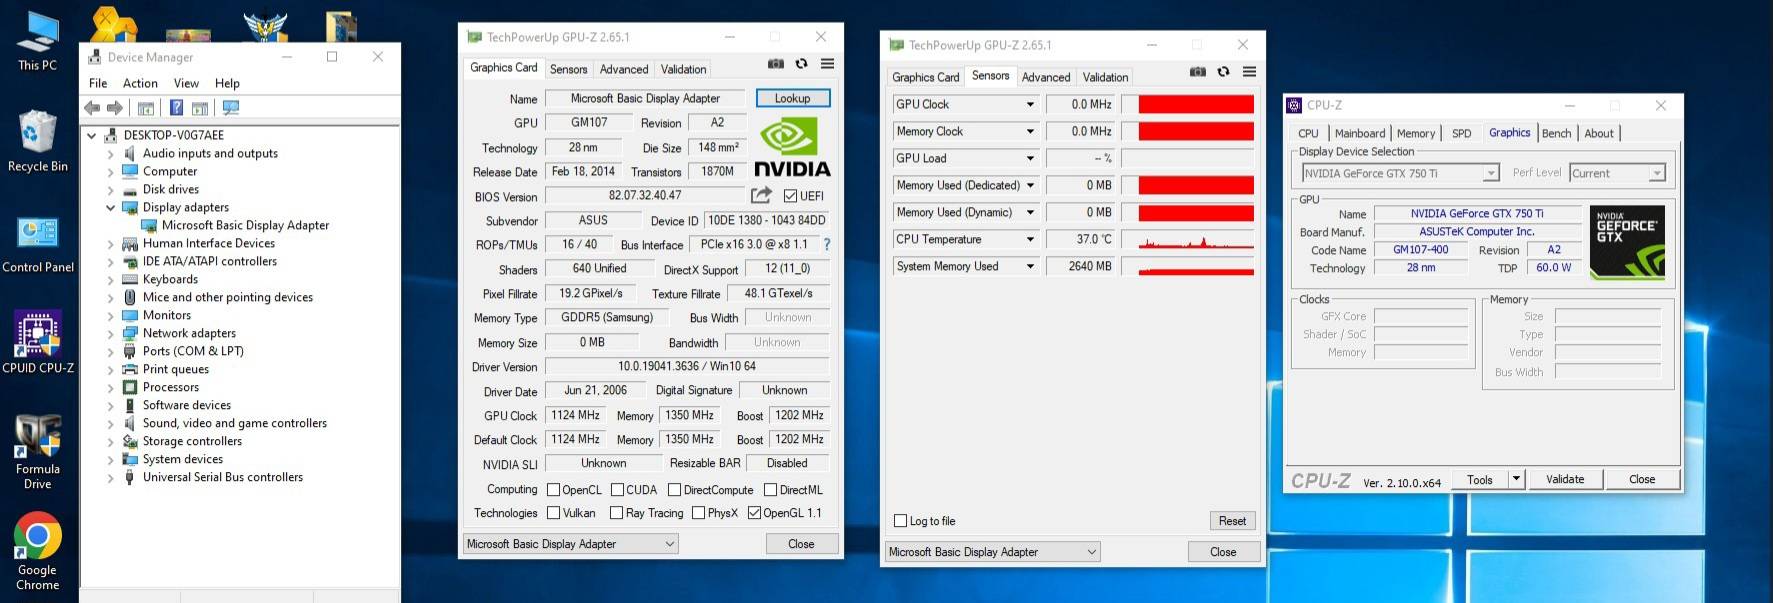
Task: Enable the Ray Tracing checkbox
Action: (x=617, y=513)
